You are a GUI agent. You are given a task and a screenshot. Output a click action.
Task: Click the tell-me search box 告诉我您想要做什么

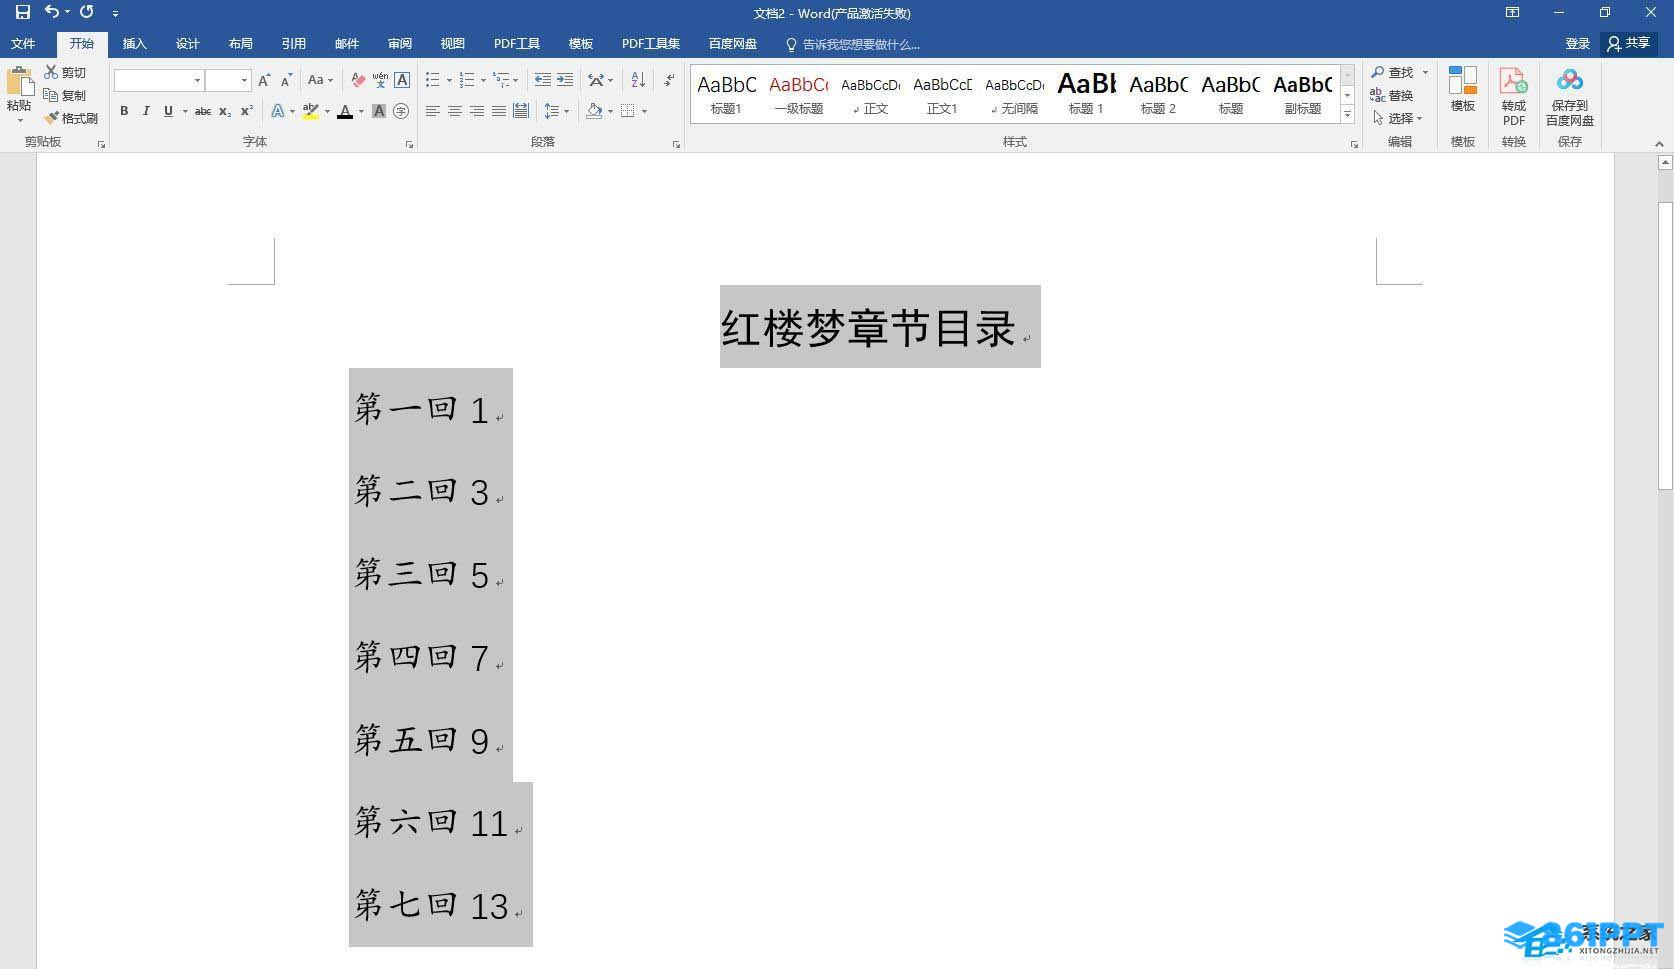tap(853, 44)
